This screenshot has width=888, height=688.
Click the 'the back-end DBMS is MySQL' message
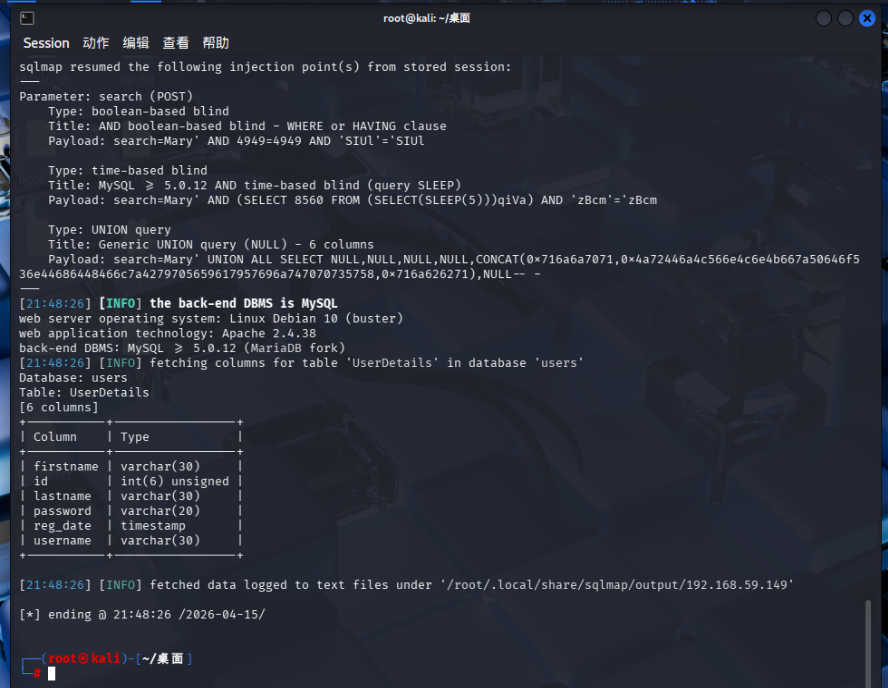pos(244,304)
